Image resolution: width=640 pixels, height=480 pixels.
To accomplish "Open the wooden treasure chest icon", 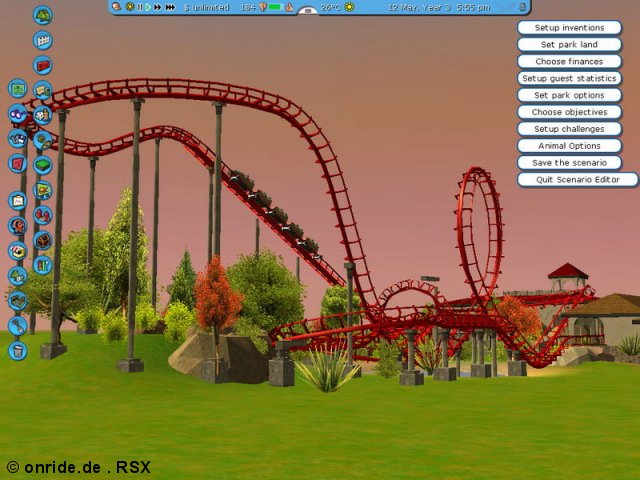I will [42, 240].
